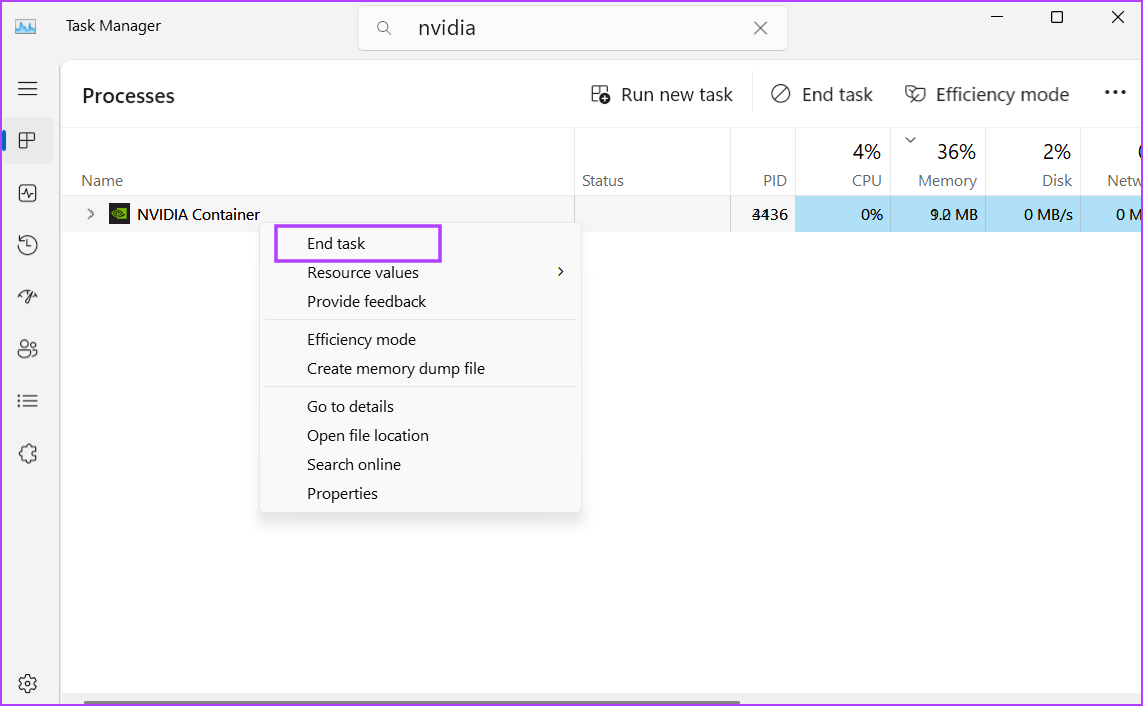Clear the nvidia search query
The width and height of the screenshot is (1143, 706).
tap(759, 27)
